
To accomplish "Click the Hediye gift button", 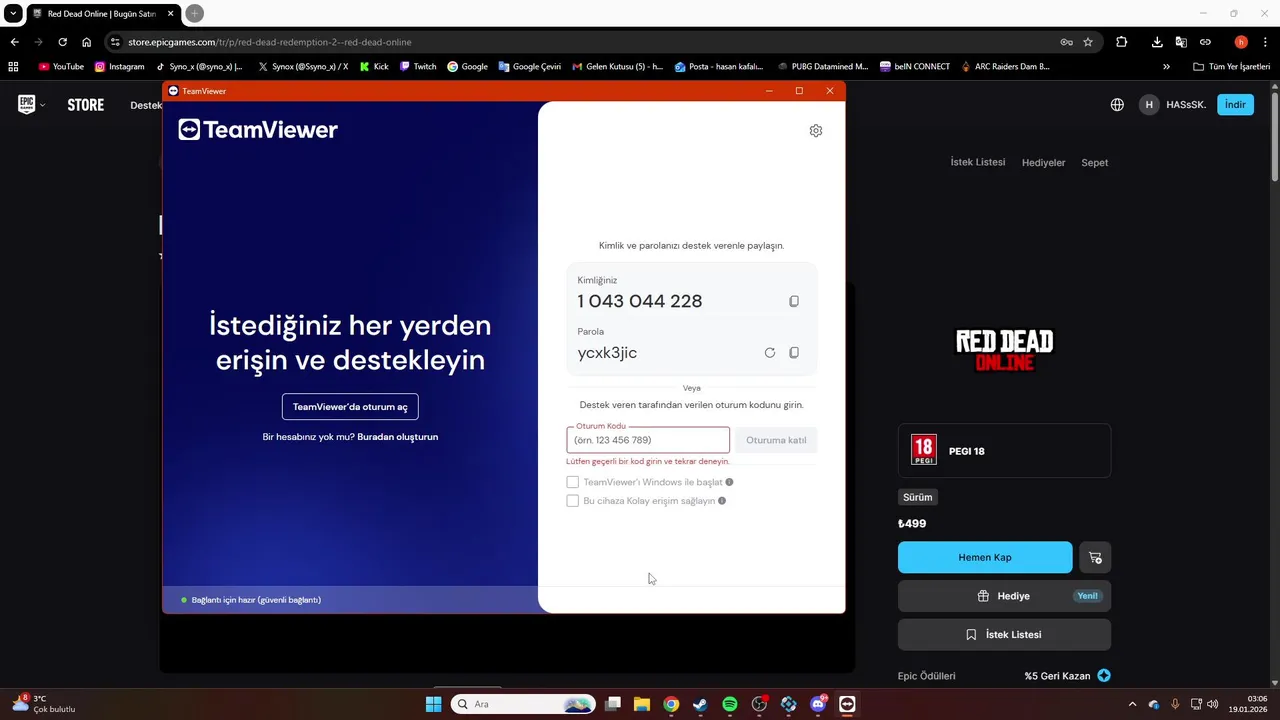I will [x=1004, y=596].
